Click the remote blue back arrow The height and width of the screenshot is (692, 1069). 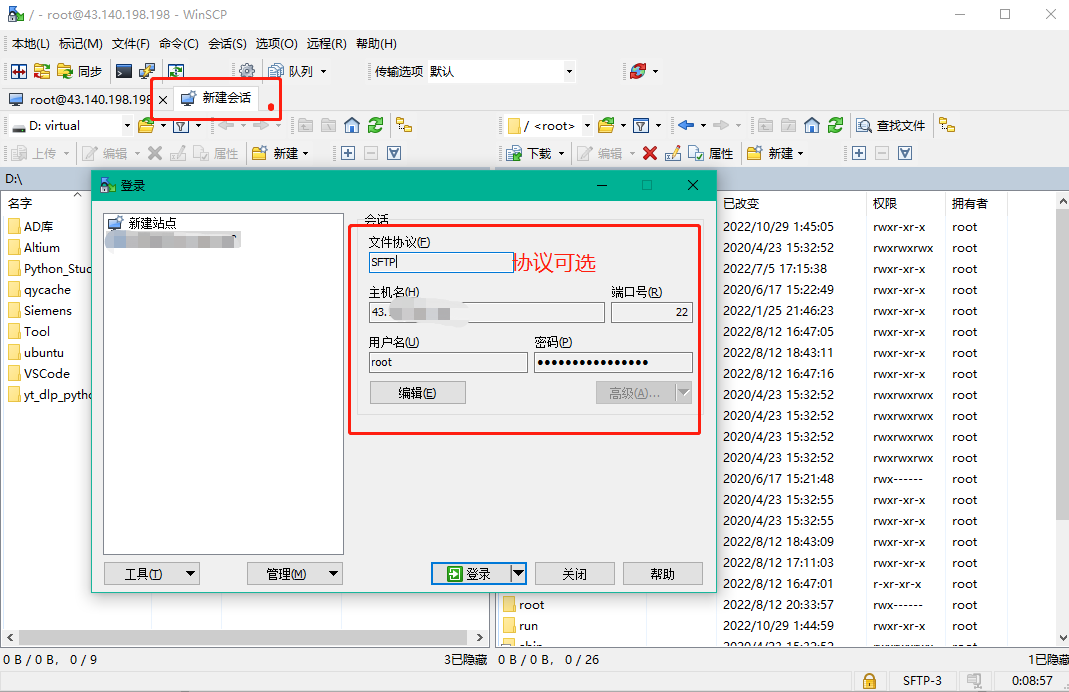pyautogui.click(x=686, y=125)
